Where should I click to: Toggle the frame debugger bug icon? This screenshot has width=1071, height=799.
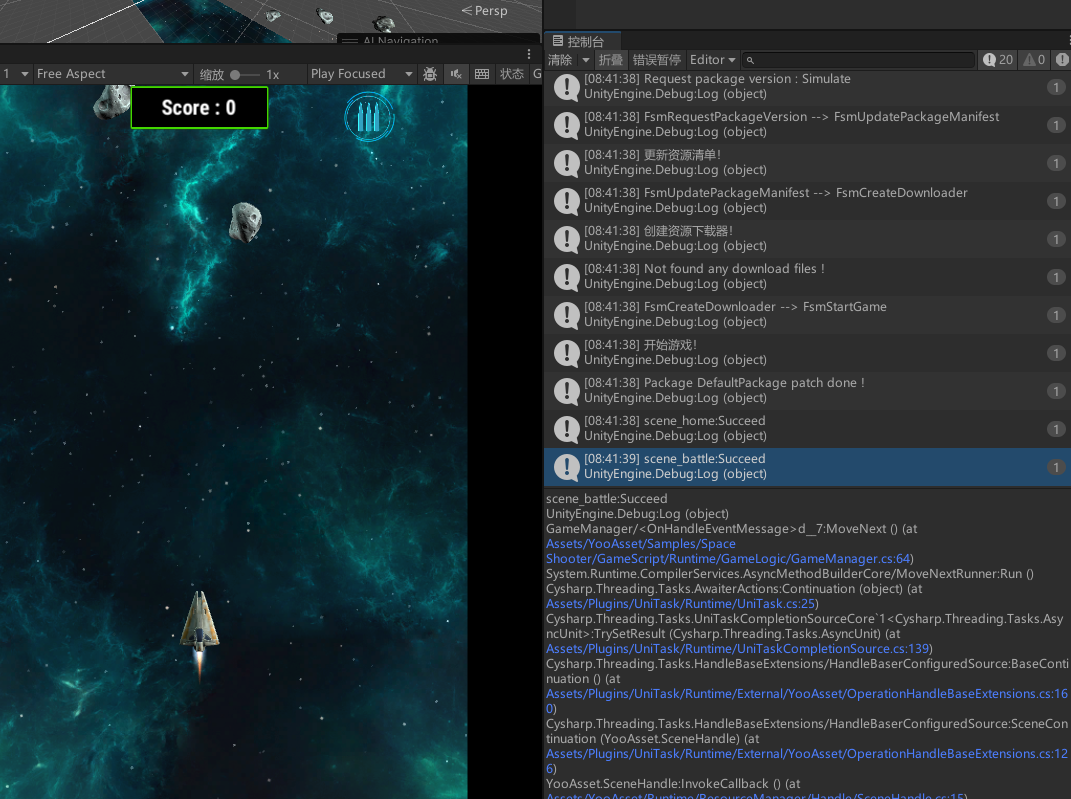pos(430,74)
